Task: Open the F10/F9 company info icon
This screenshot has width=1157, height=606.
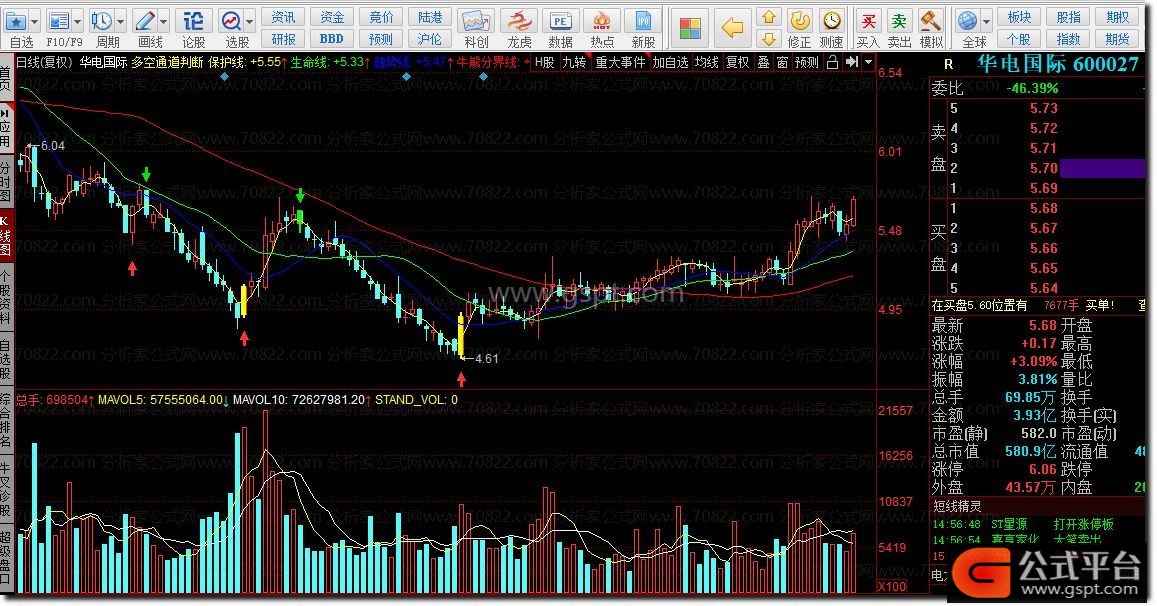Action: 58,21
